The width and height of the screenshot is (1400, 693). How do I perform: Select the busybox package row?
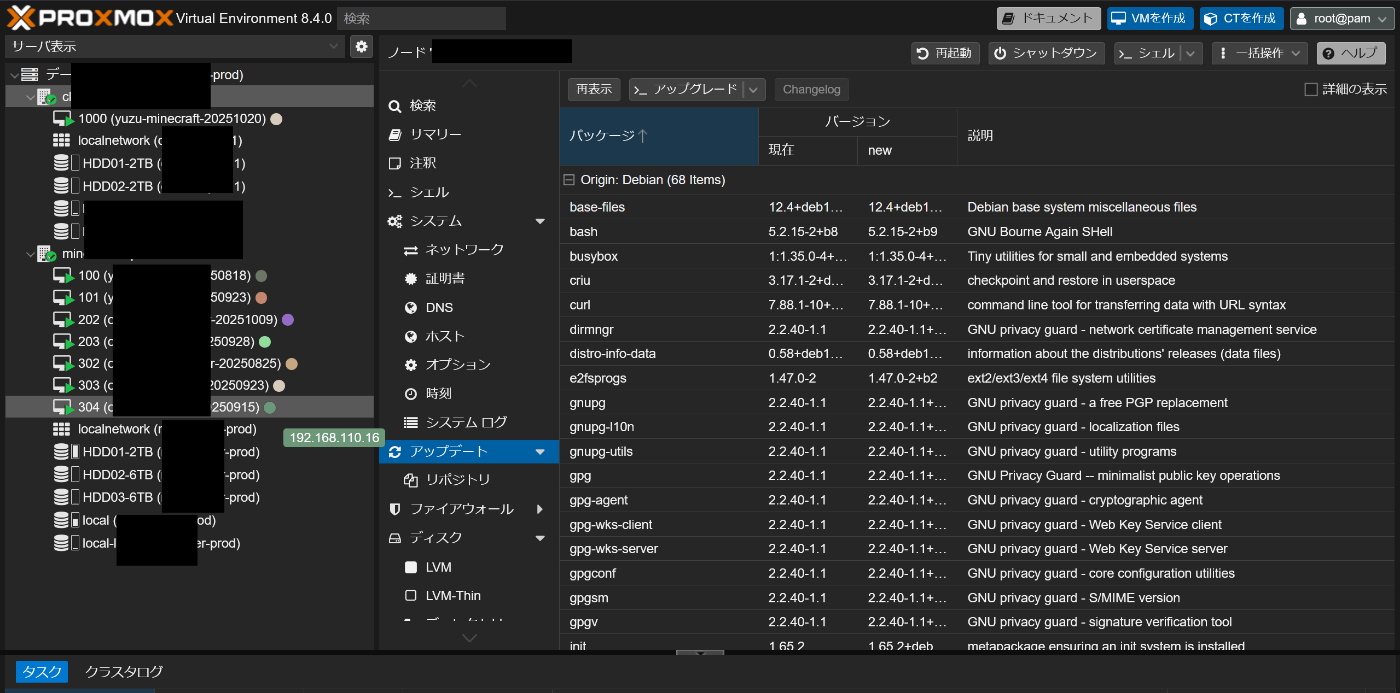point(977,256)
